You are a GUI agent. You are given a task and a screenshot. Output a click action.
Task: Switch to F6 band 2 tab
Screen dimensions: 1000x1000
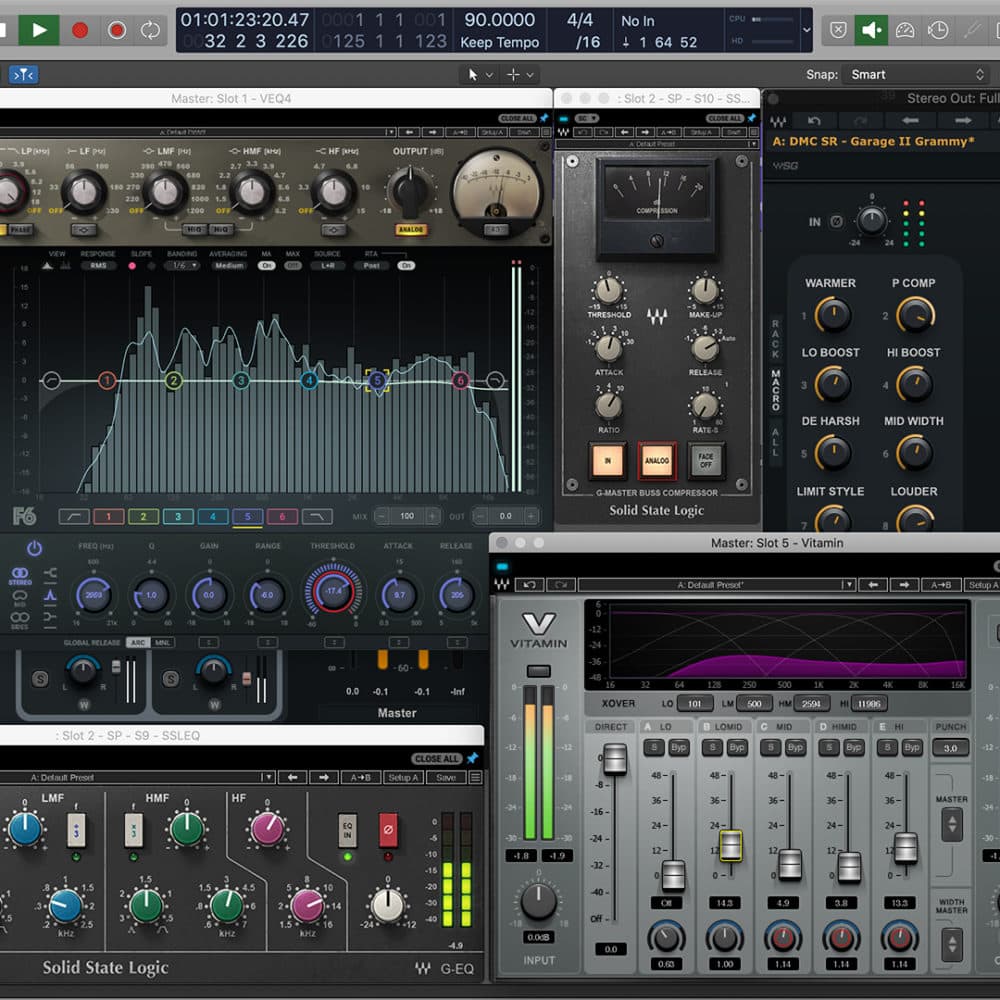click(143, 517)
